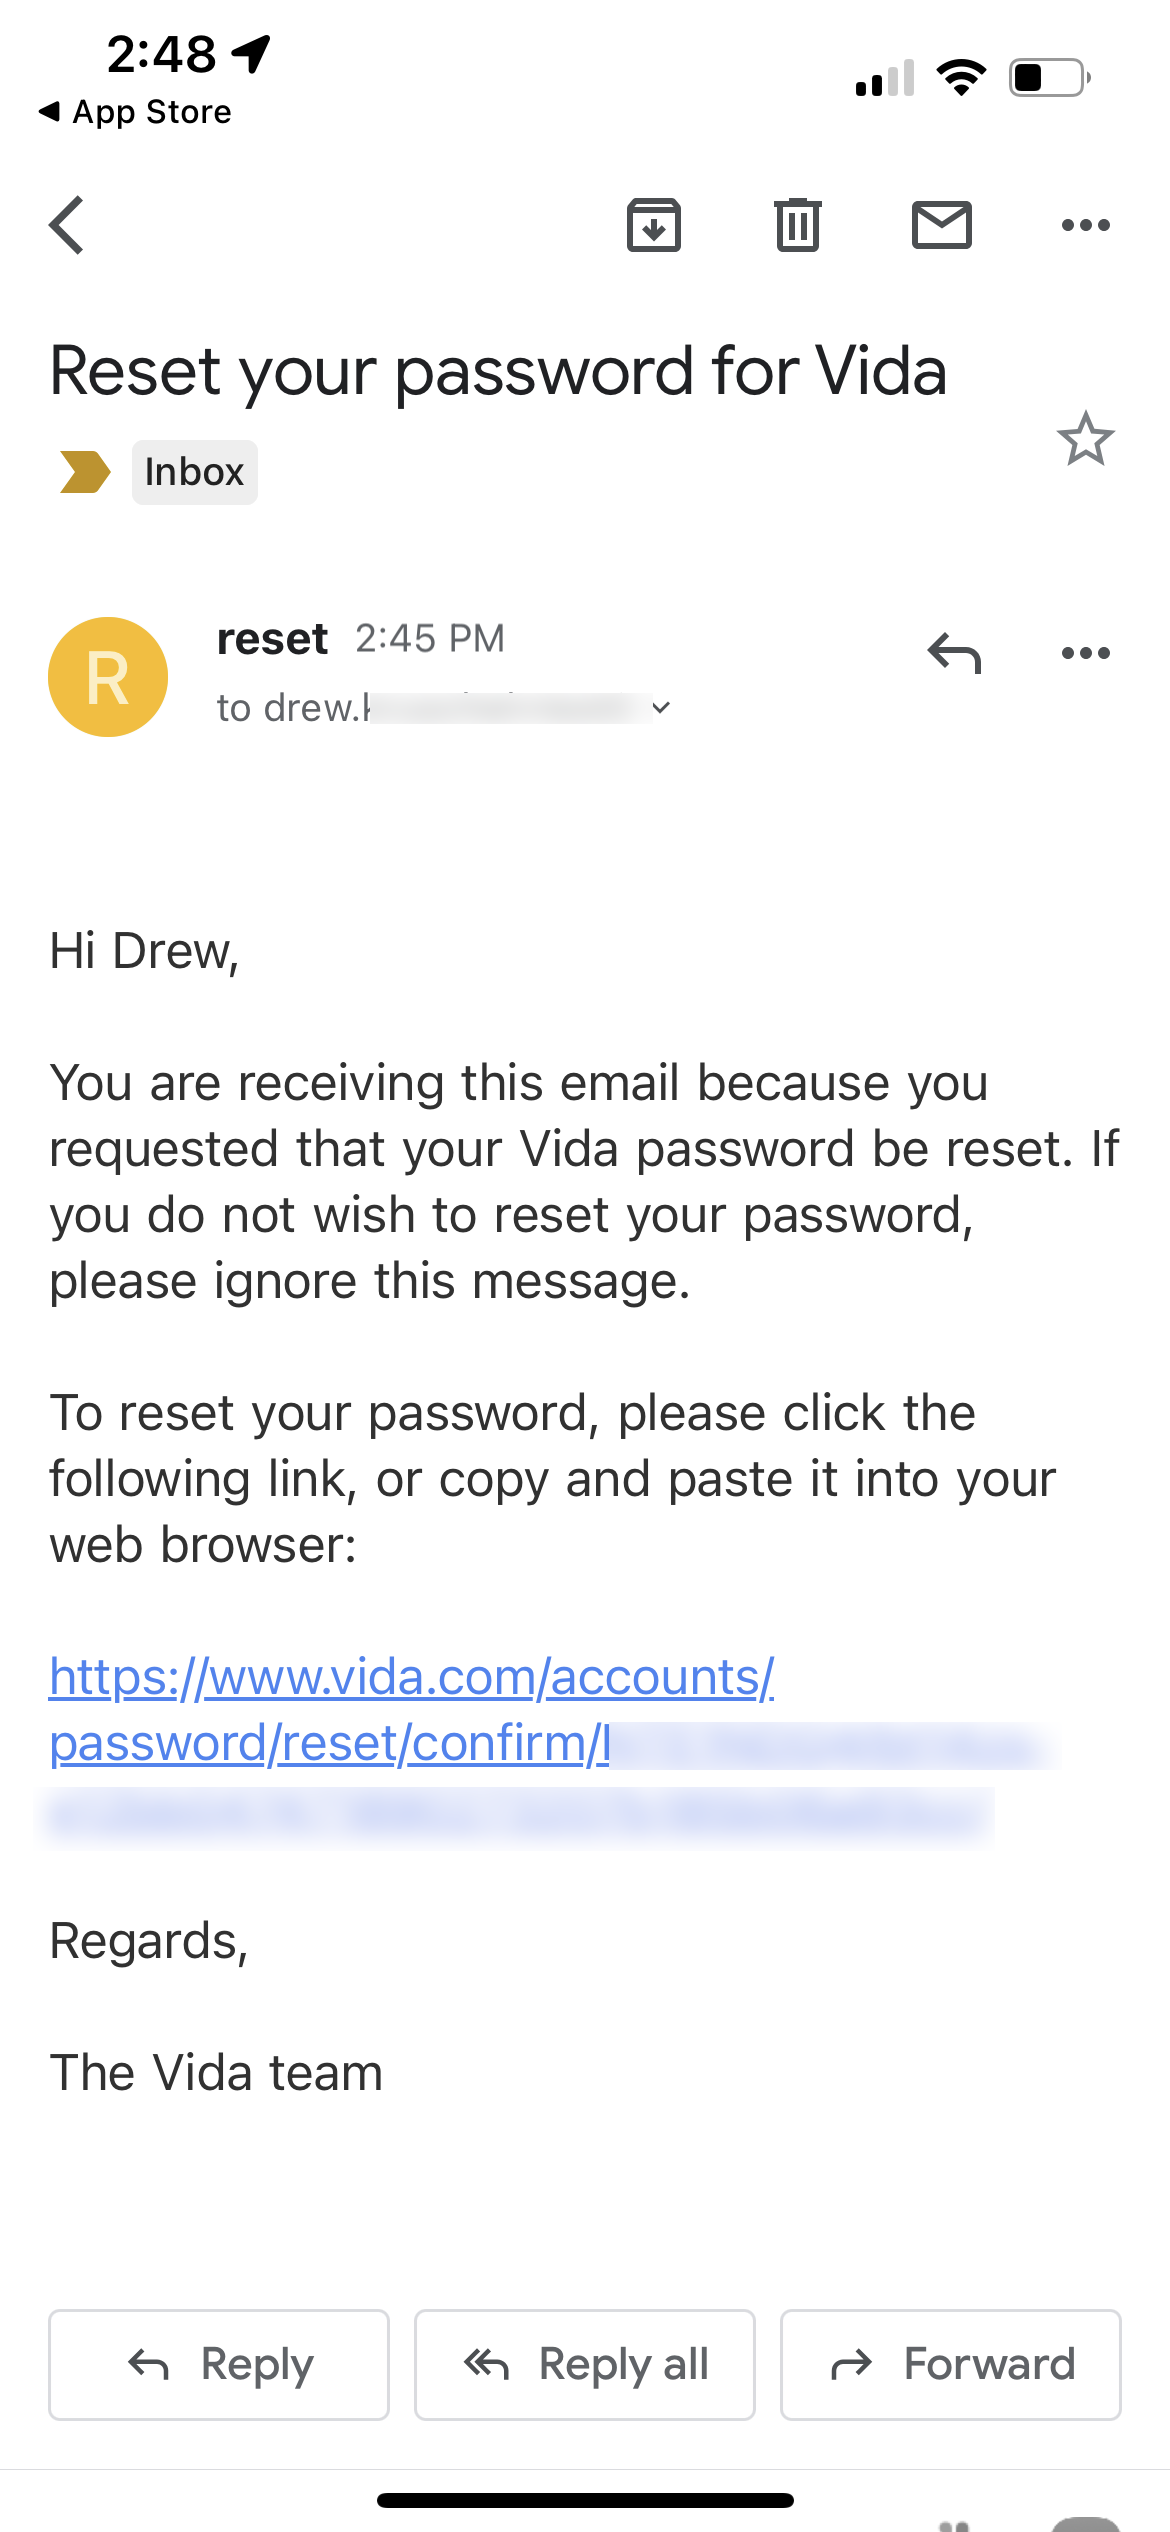Delete the password reset email

797,224
